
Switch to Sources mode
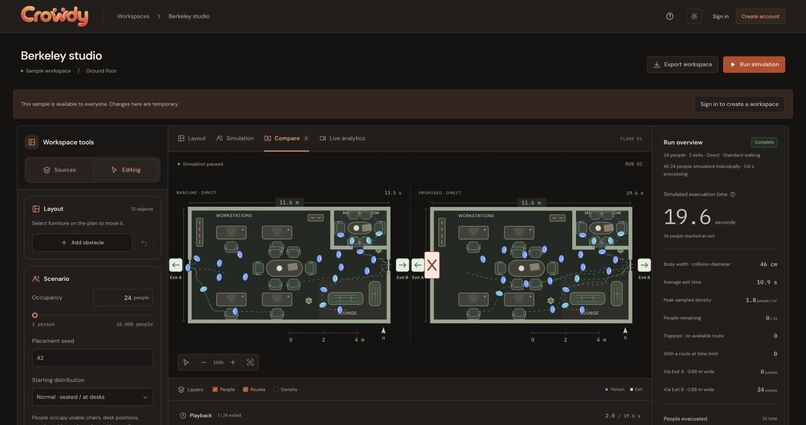(x=60, y=170)
